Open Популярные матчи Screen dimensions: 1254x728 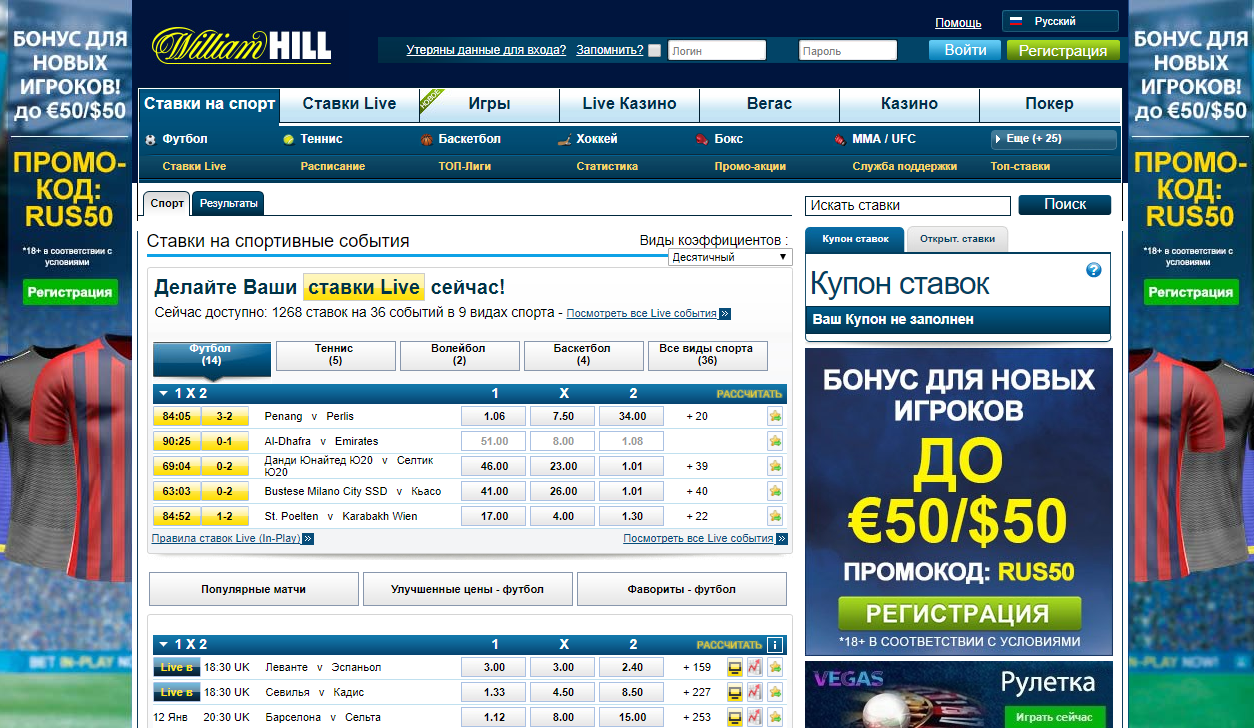click(x=254, y=589)
